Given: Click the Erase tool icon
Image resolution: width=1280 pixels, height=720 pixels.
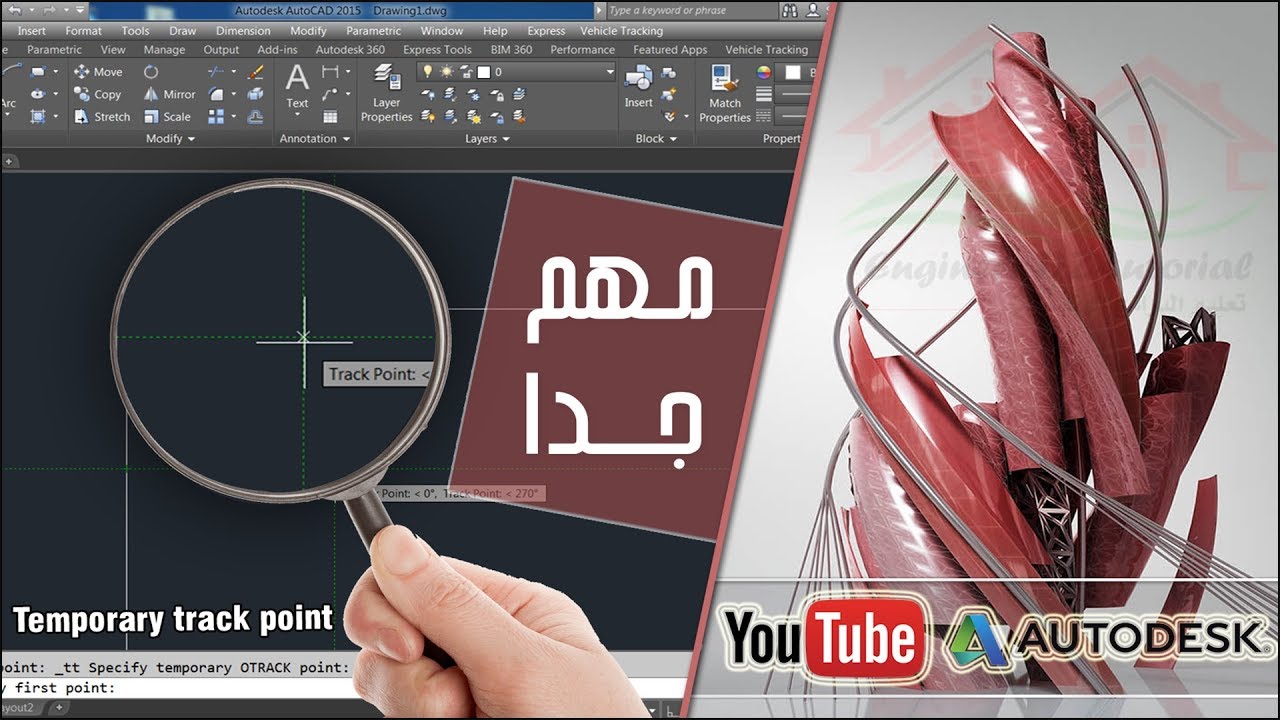Looking at the screenshot, I should (255, 72).
